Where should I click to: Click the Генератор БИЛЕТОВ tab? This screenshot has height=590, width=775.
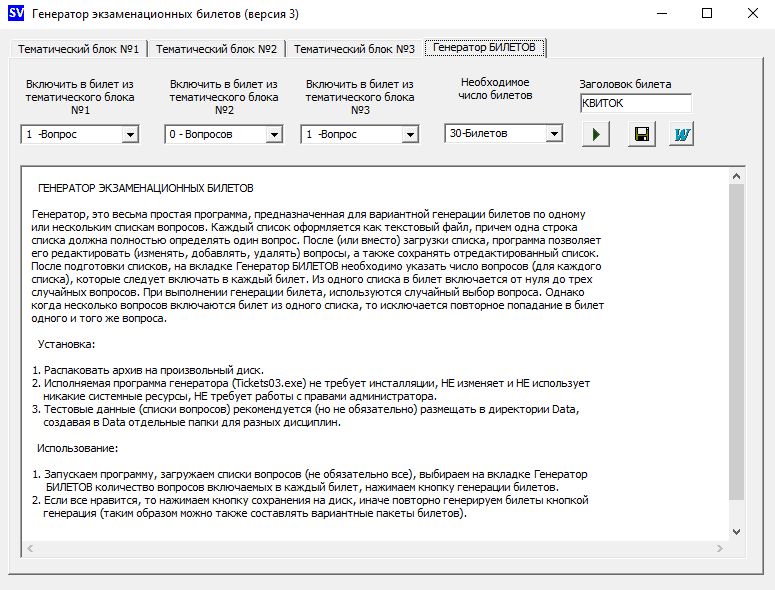[484, 47]
